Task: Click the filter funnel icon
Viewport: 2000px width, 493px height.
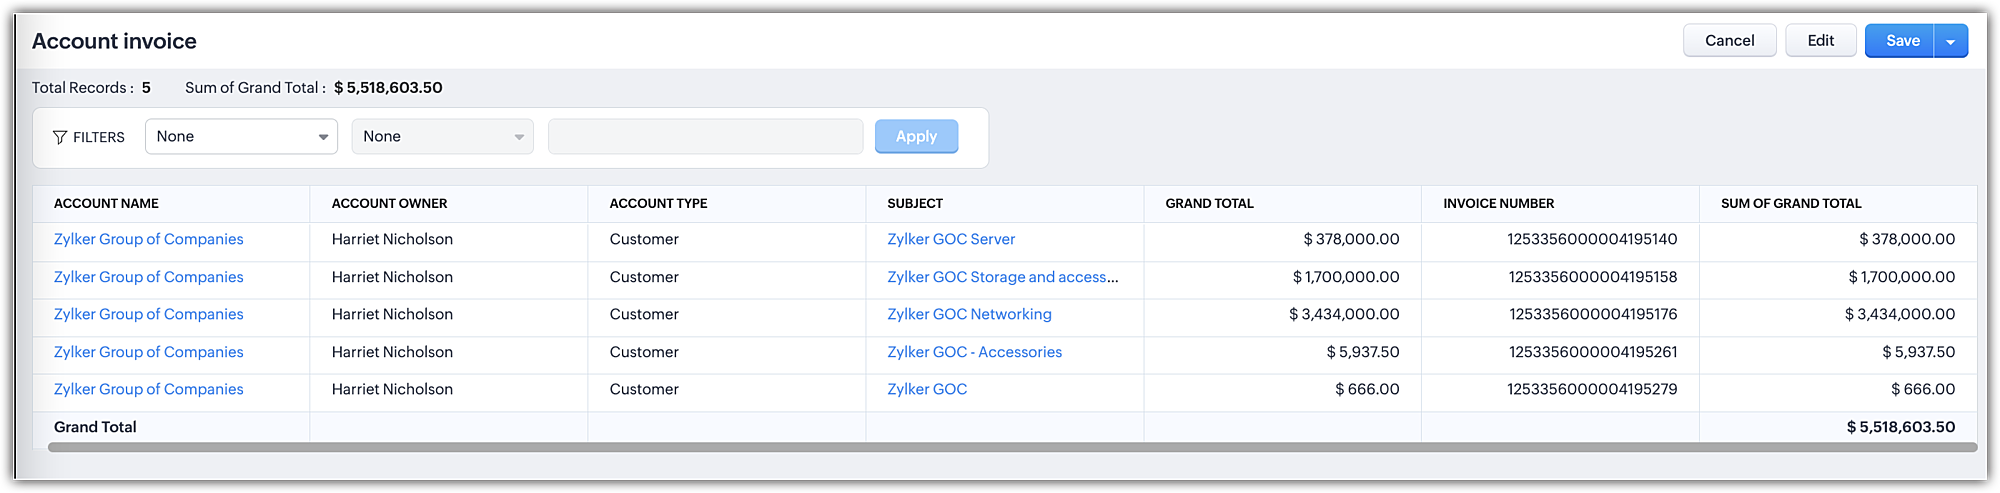Action: pos(60,137)
